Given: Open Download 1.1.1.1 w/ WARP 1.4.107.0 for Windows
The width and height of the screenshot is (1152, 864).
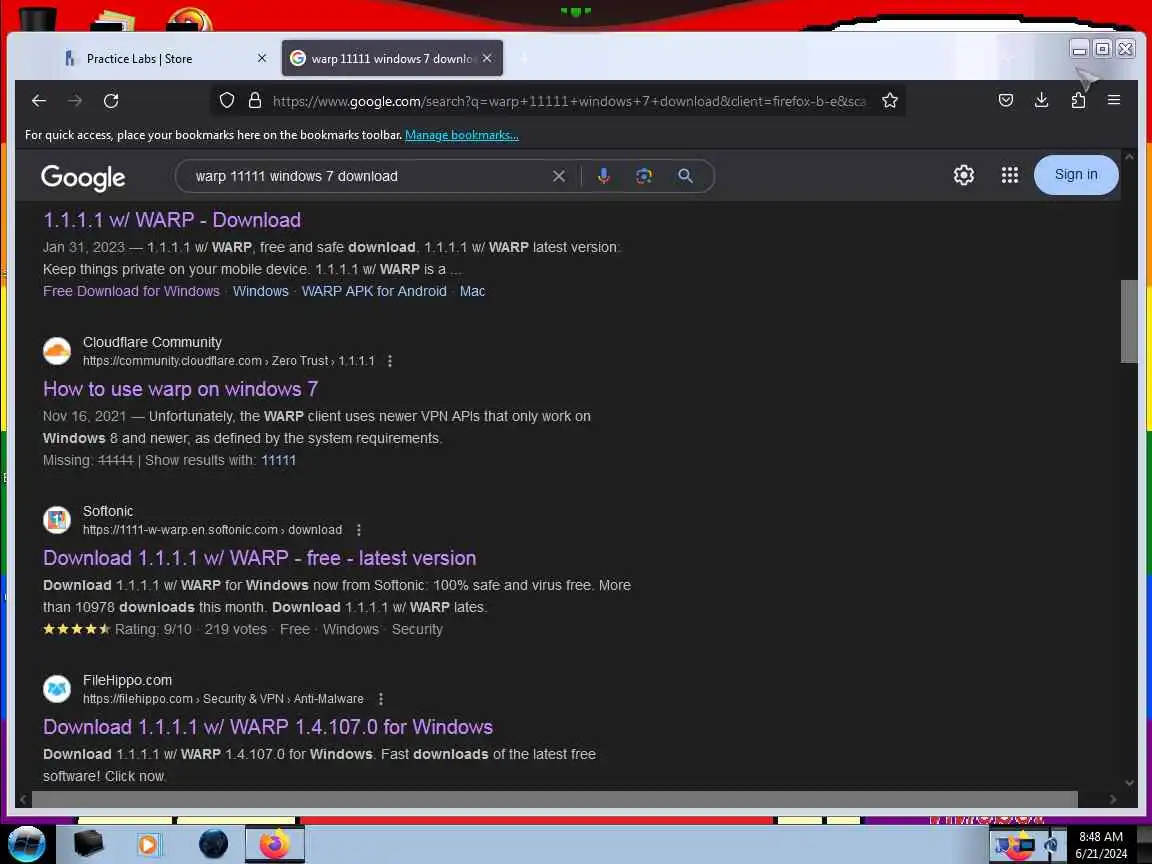Looking at the screenshot, I should pyautogui.click(x=267, y=727).
